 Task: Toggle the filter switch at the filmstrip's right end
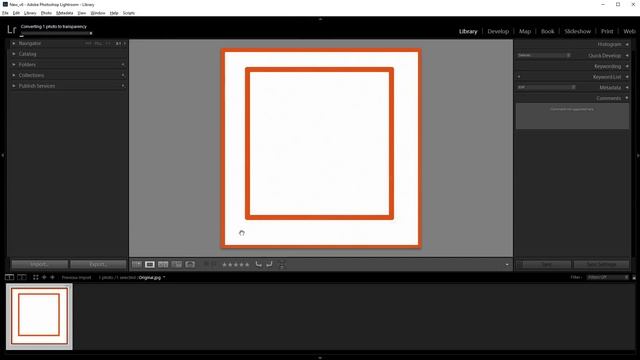point(634,277)
